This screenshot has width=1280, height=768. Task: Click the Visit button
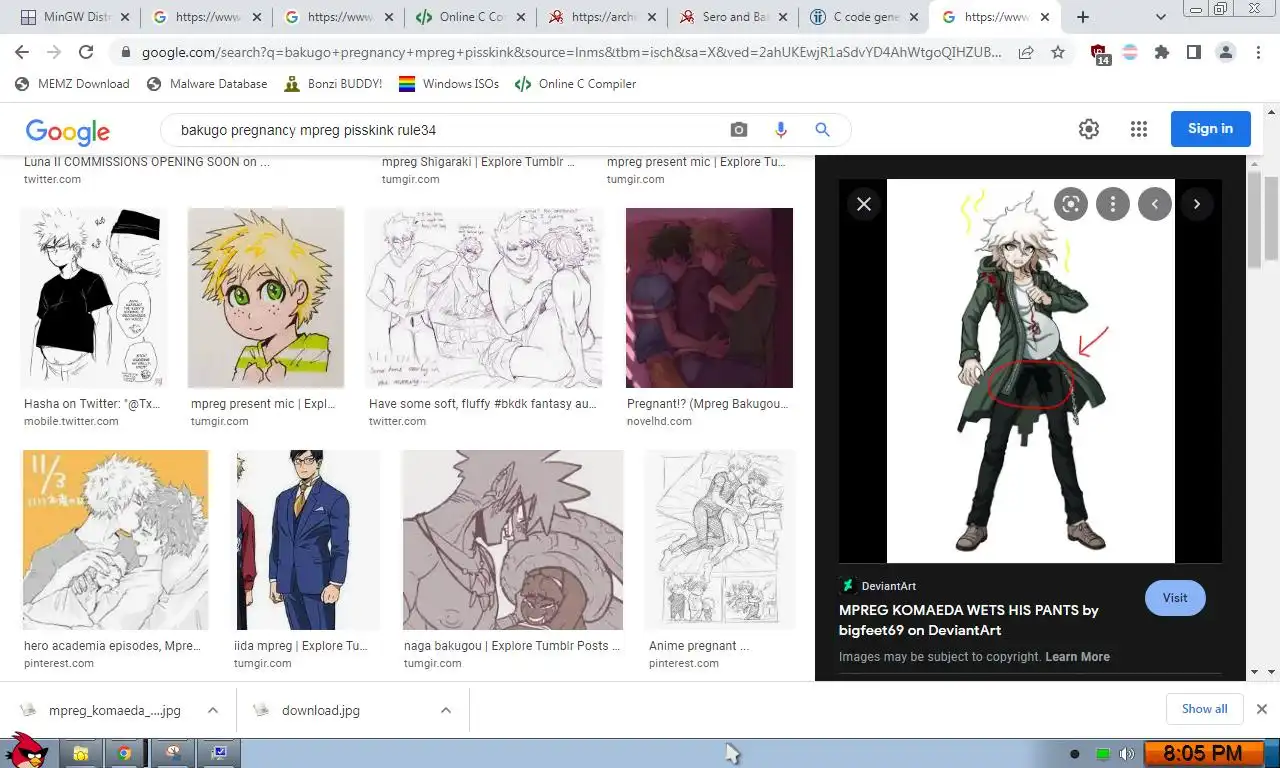point(1175,598)
